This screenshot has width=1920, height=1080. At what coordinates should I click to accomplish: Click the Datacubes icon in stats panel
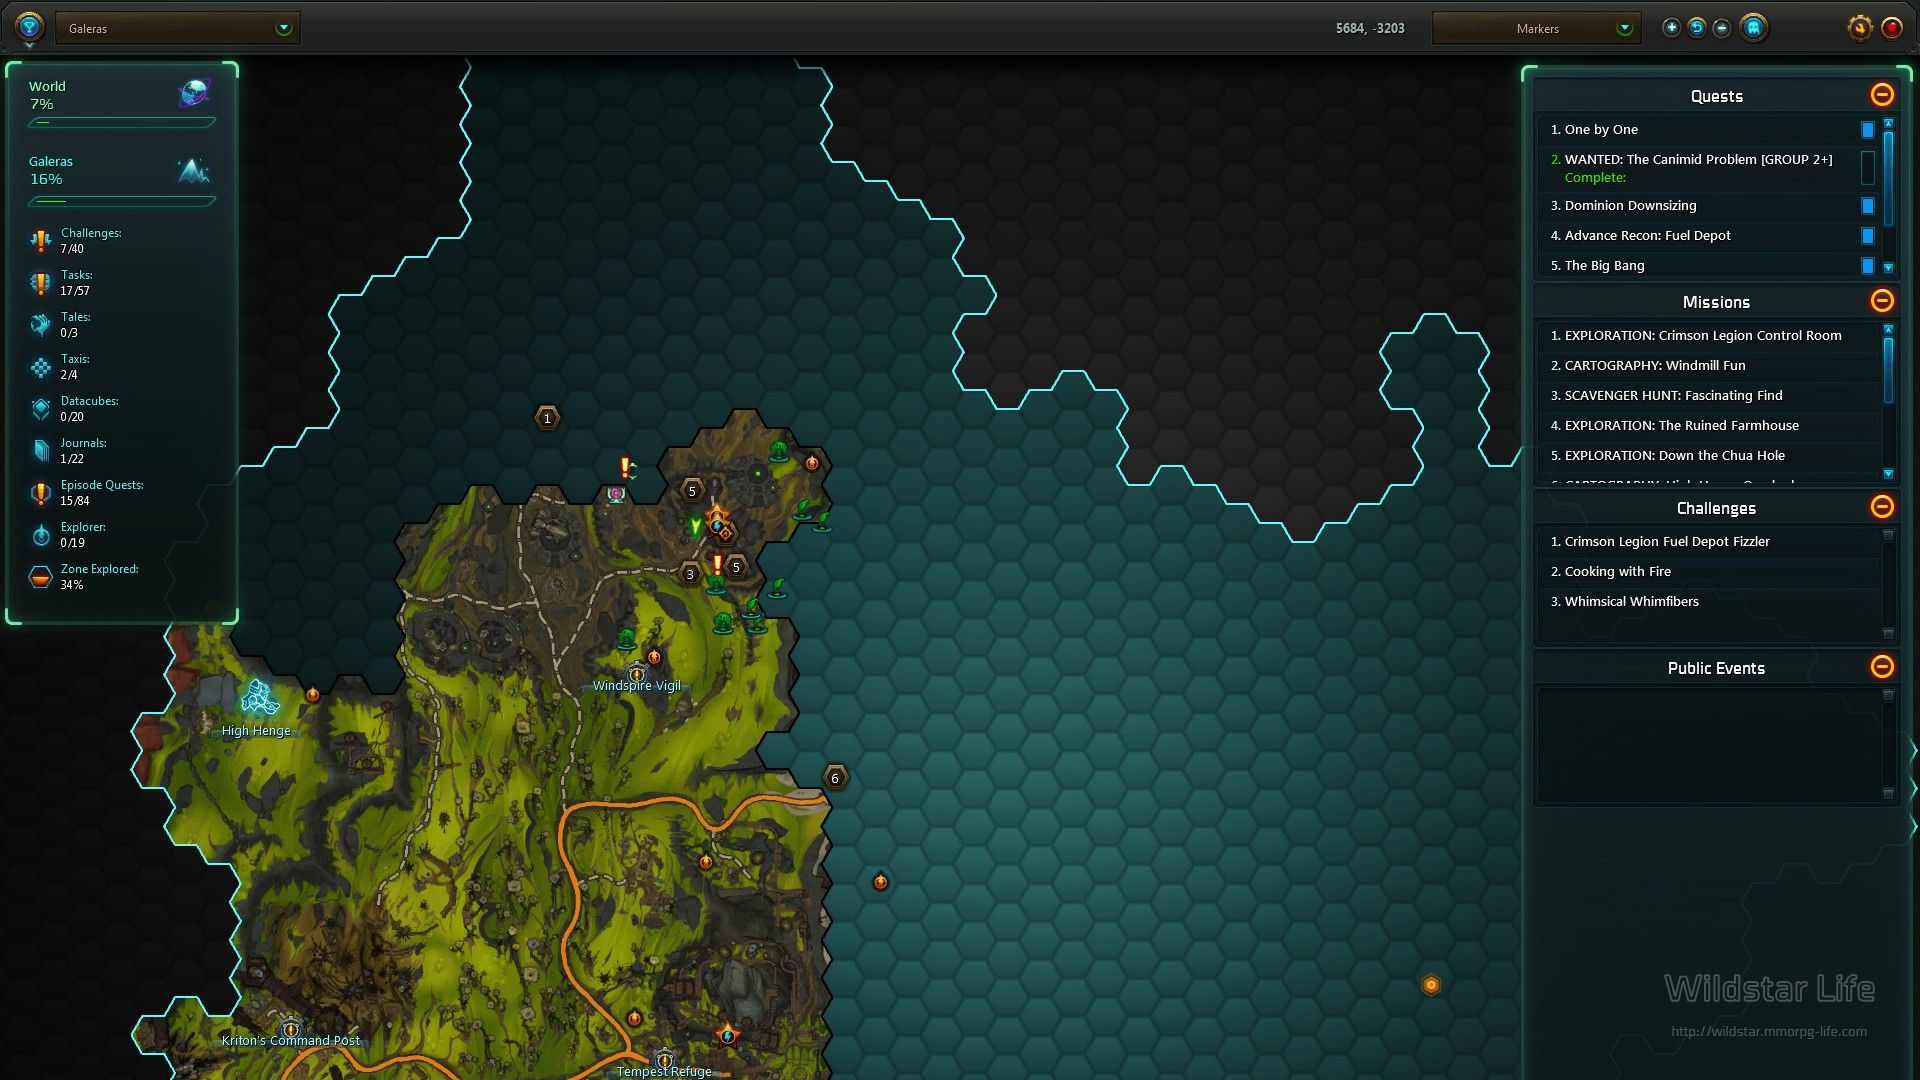tap(40, 409)
